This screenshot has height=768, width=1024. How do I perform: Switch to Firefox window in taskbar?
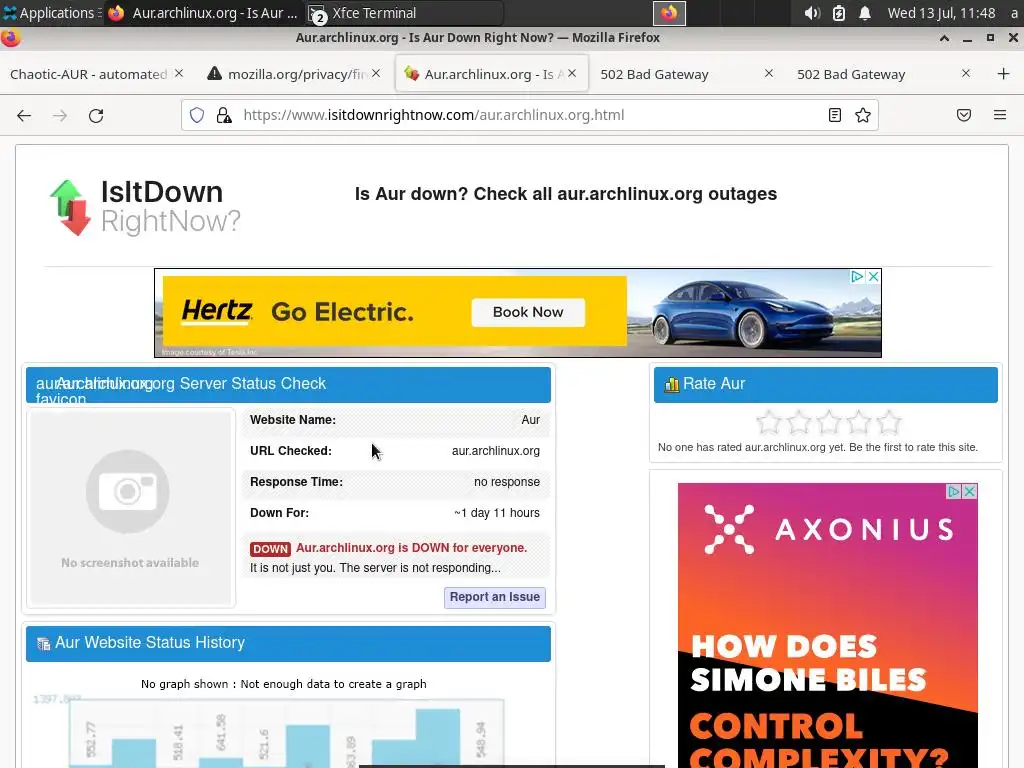coord(203,13)
